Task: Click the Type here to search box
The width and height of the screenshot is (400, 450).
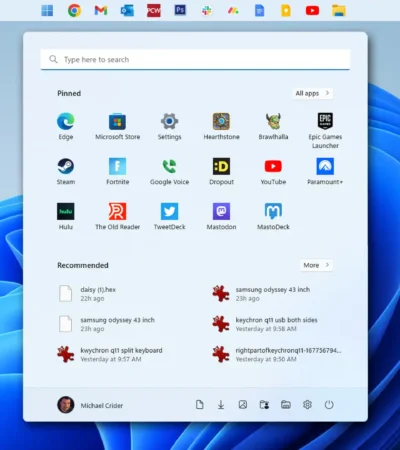Action: click(x=195, y=59)
